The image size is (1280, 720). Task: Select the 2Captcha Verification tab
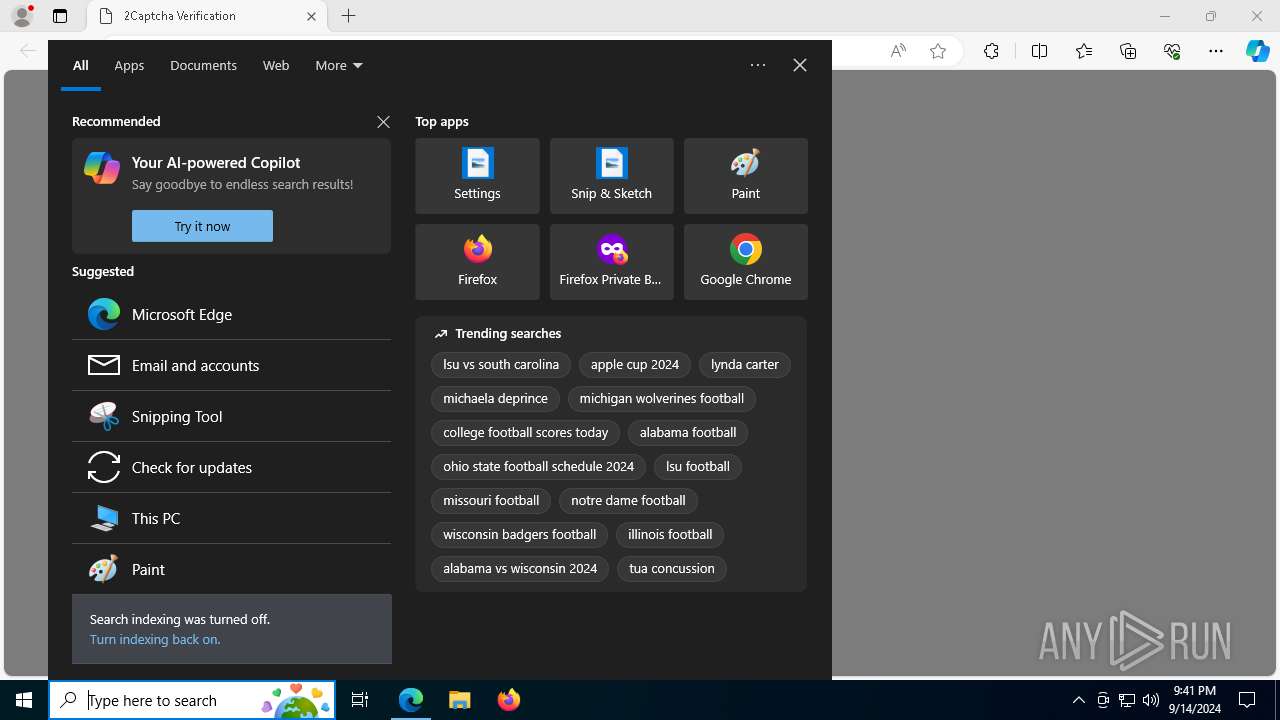(x=207, y=16)
